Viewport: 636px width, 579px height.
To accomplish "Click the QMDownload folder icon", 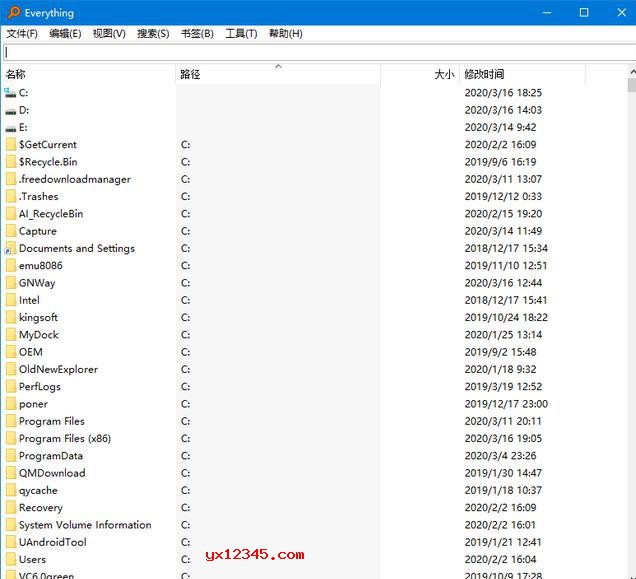I will click(11, 473).
